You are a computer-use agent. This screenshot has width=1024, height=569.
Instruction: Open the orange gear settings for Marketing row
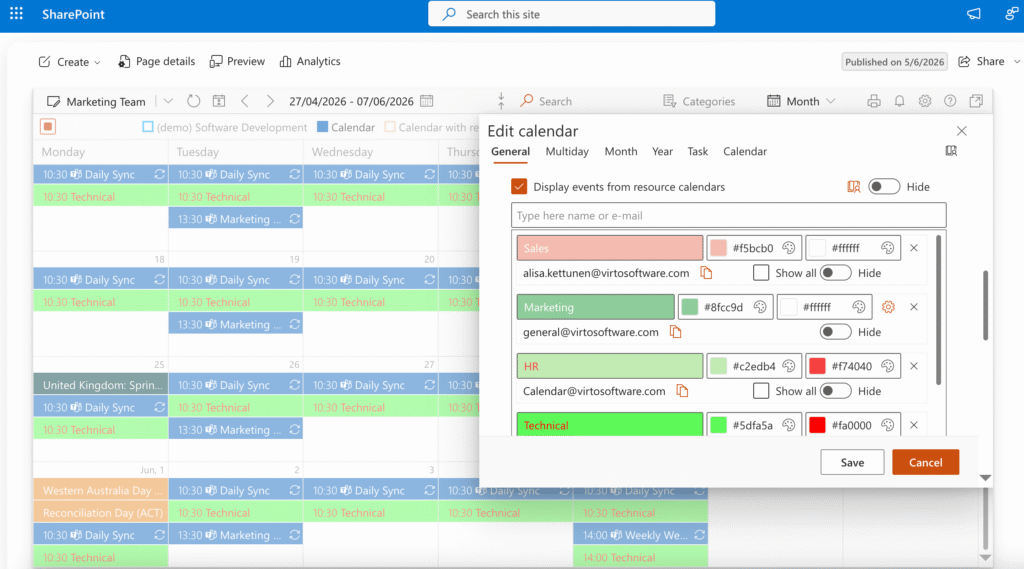(x=888, y=307)
